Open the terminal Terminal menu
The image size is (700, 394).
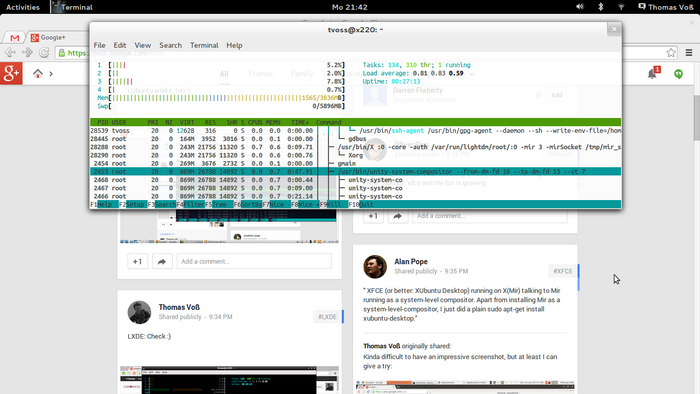204,45
